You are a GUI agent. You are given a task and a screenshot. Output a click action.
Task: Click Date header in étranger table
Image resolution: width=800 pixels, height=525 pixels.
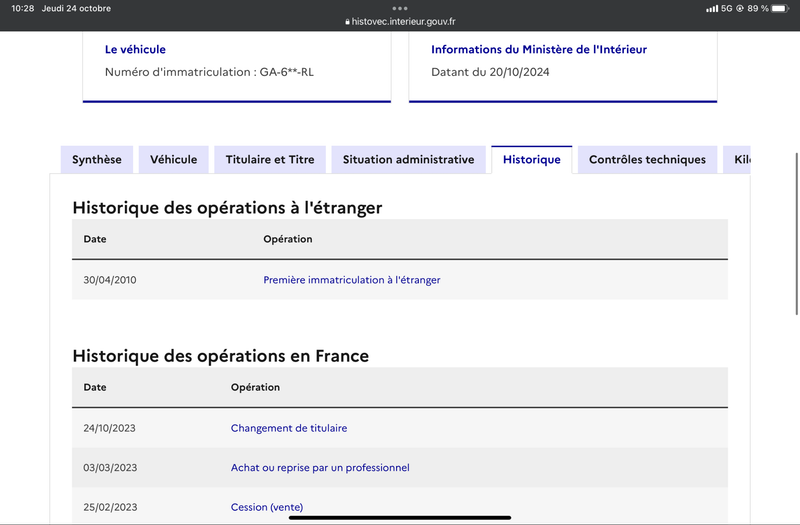tap(95, 239)
